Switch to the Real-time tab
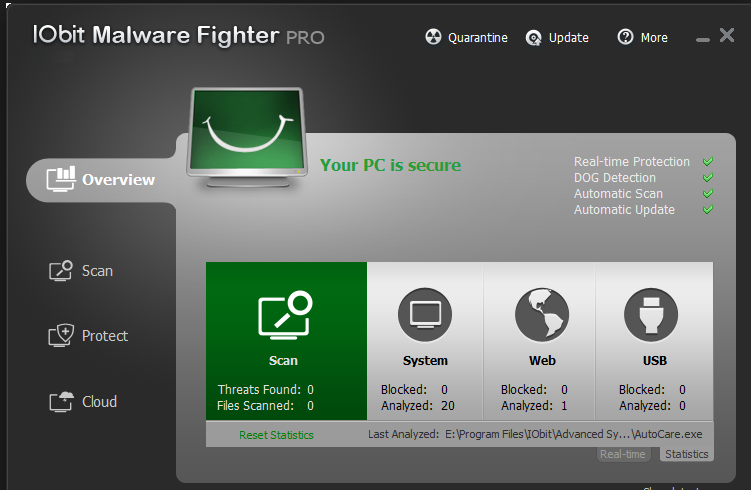The height and width of the screenshot is (490, 751). tap(623, 454)
